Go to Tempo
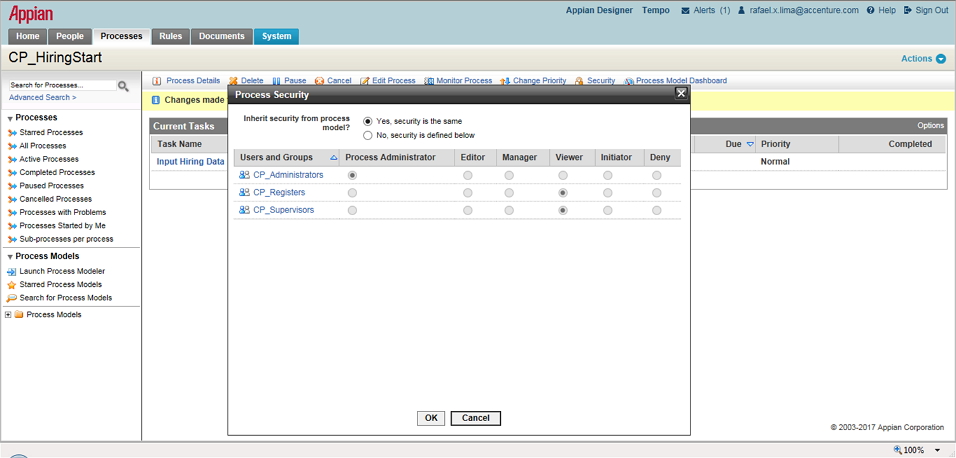The height and width of the screenshot is (458, 956). (x=655, y=10)
